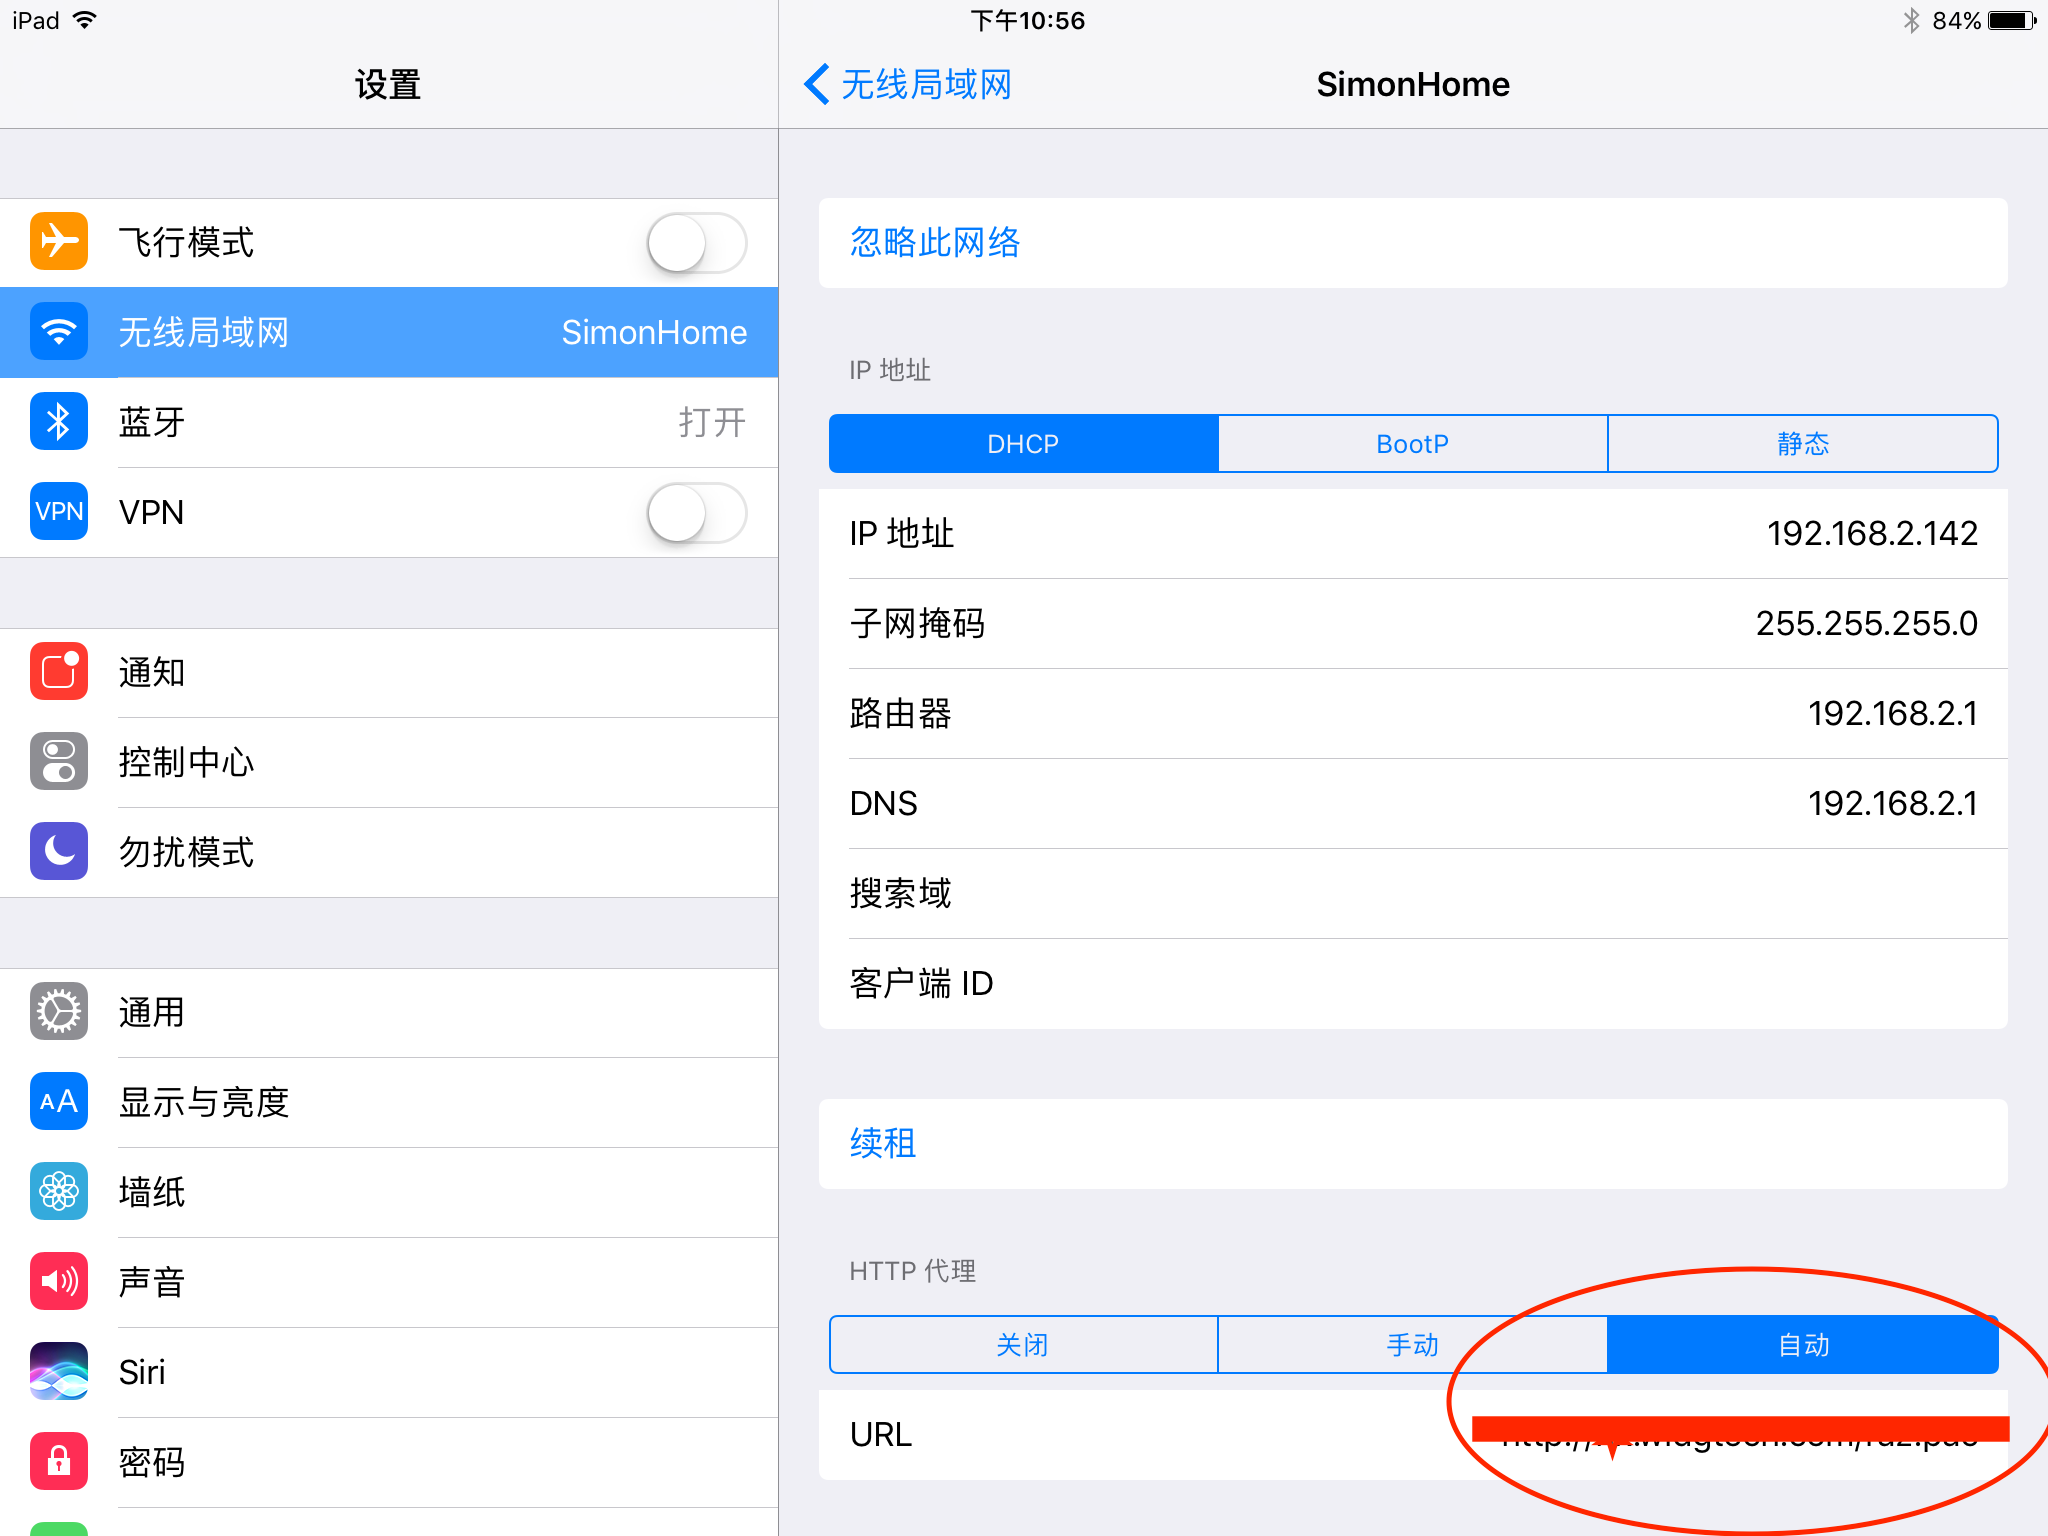Tap the 密码 lock icon
The image size is (2048, 1536).
click(59, 1462)
